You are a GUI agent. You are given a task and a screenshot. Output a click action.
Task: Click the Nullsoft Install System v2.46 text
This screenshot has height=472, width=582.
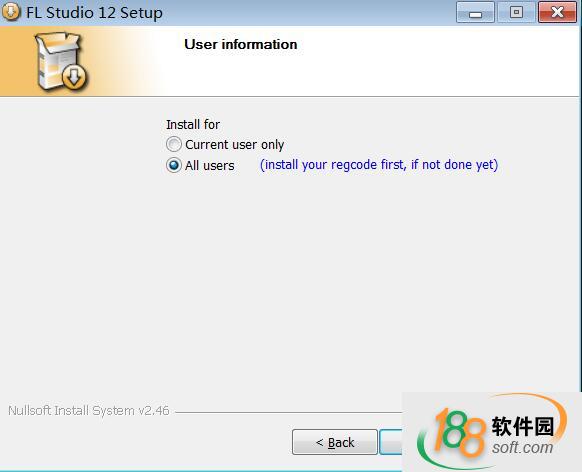[x=89, y=411]
